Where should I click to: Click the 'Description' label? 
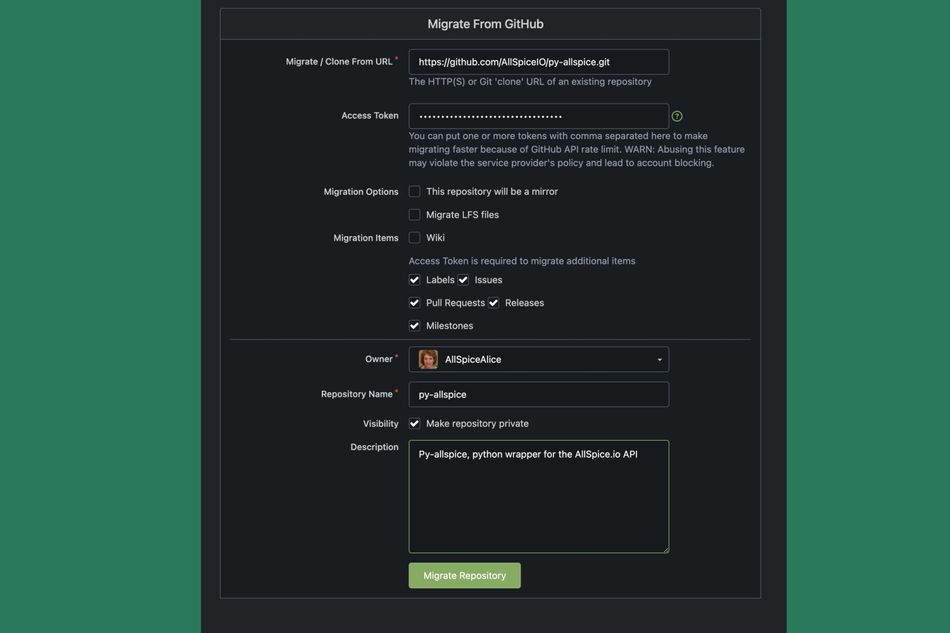(374, 447)
